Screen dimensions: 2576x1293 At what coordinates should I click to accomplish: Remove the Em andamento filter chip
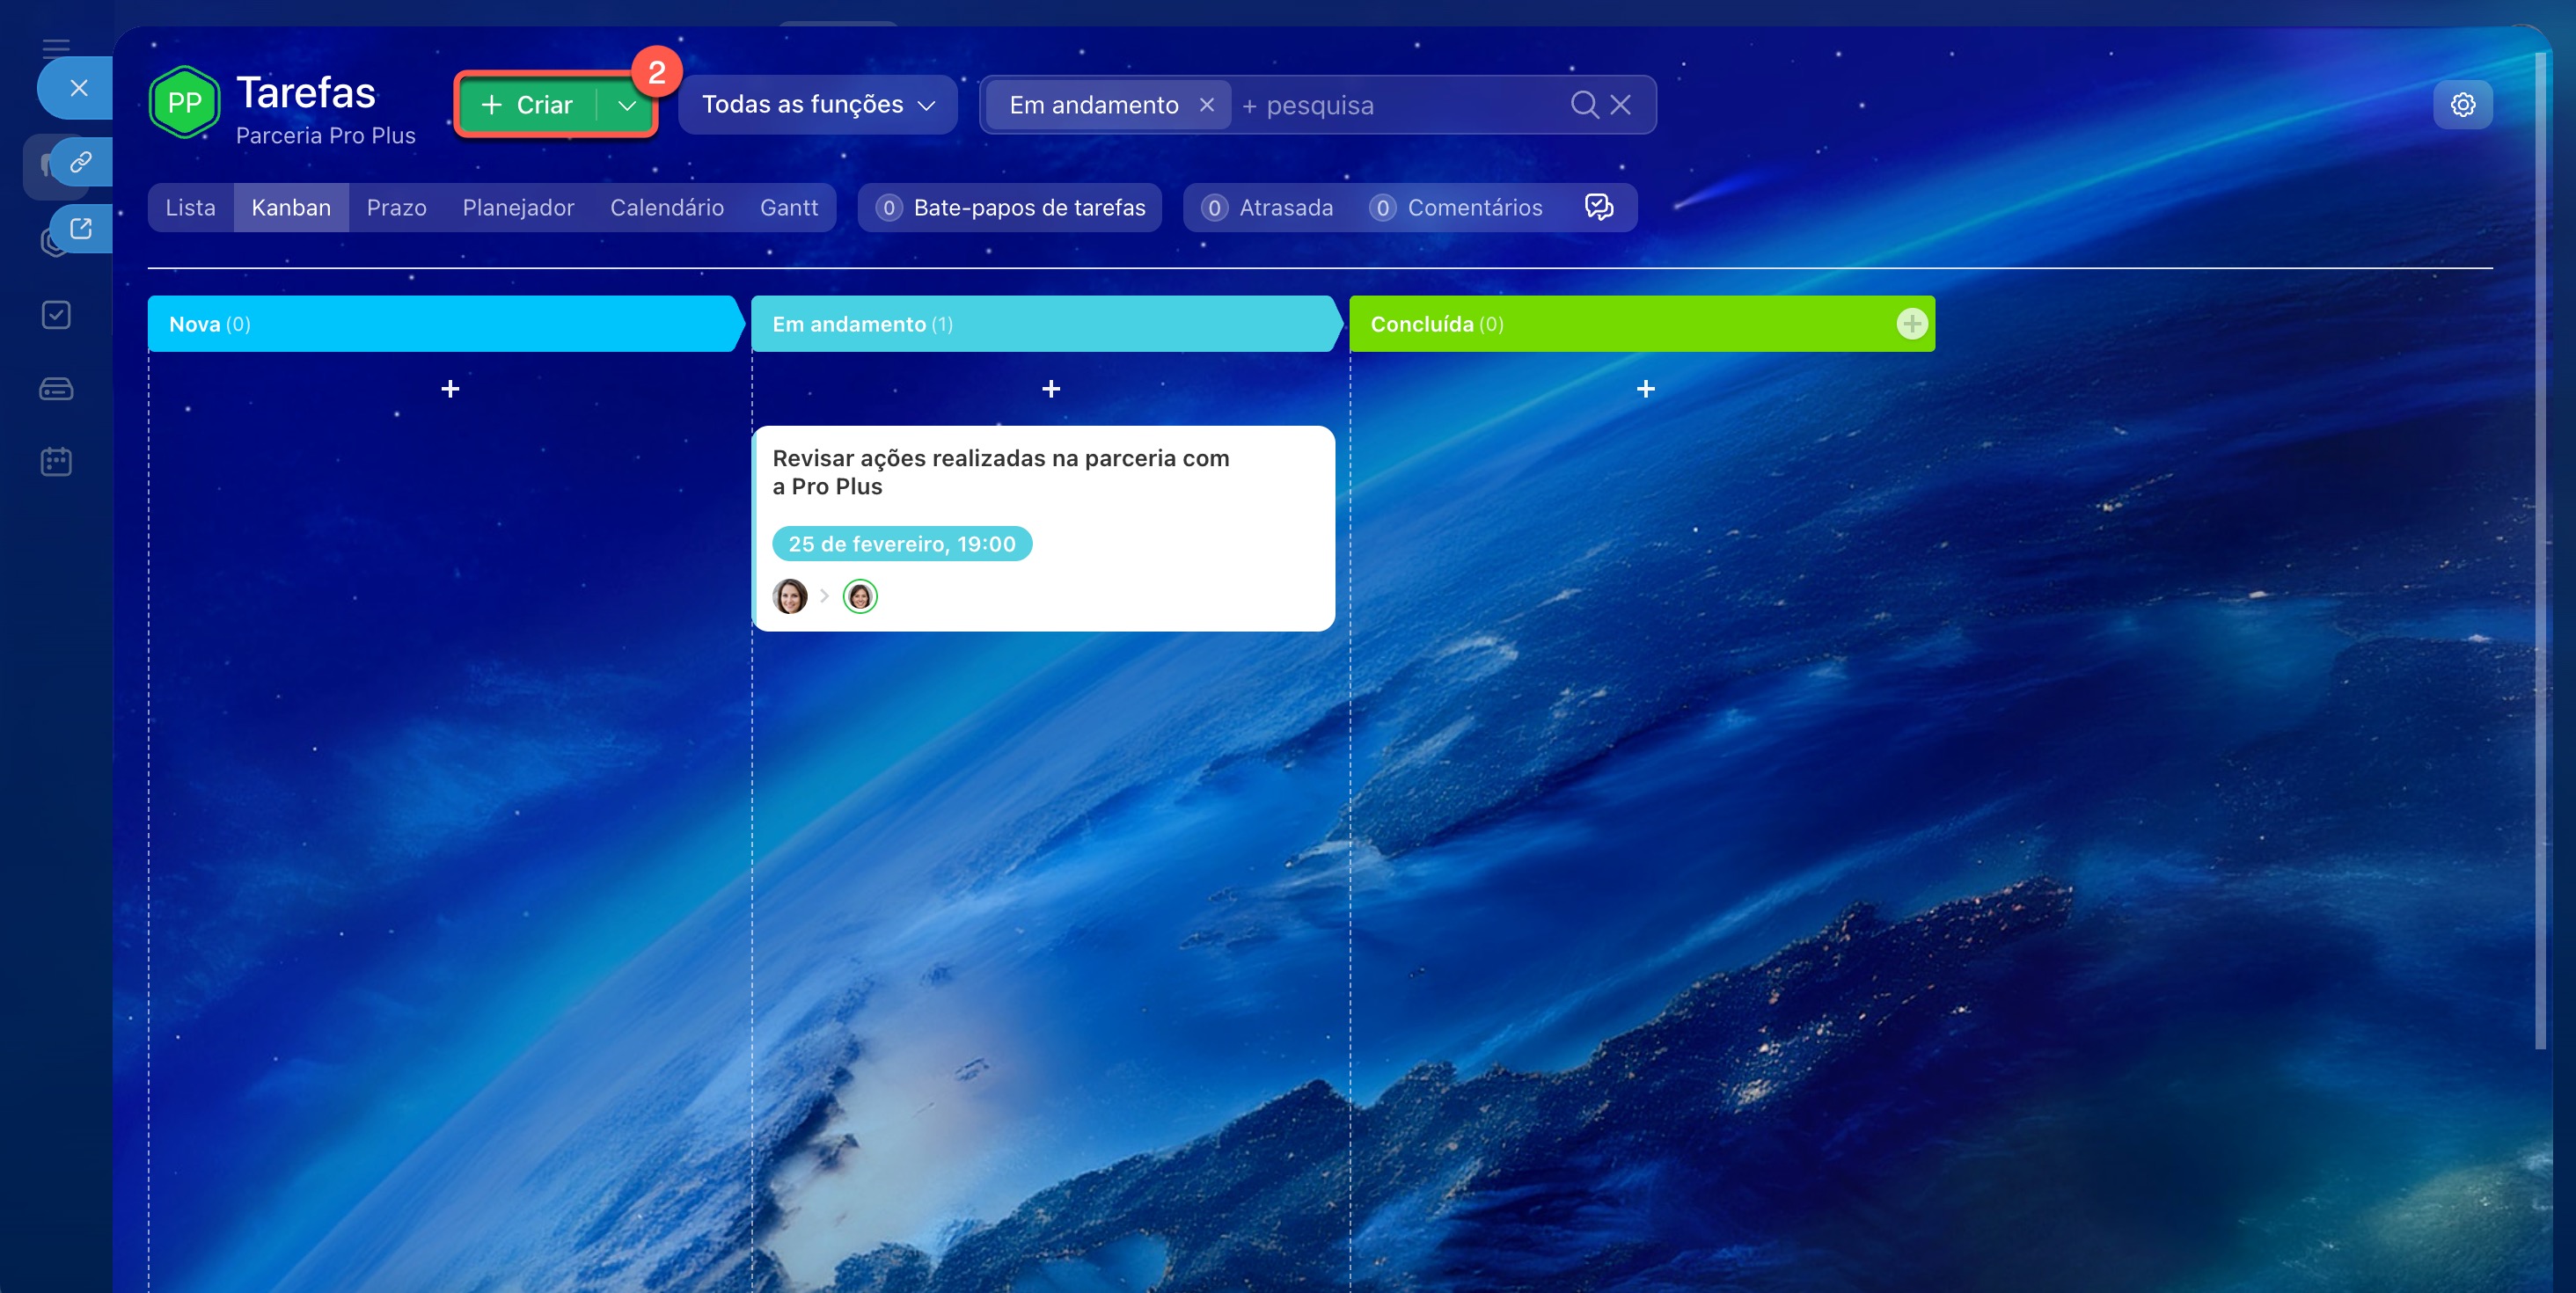click(x=1206, y=104)
